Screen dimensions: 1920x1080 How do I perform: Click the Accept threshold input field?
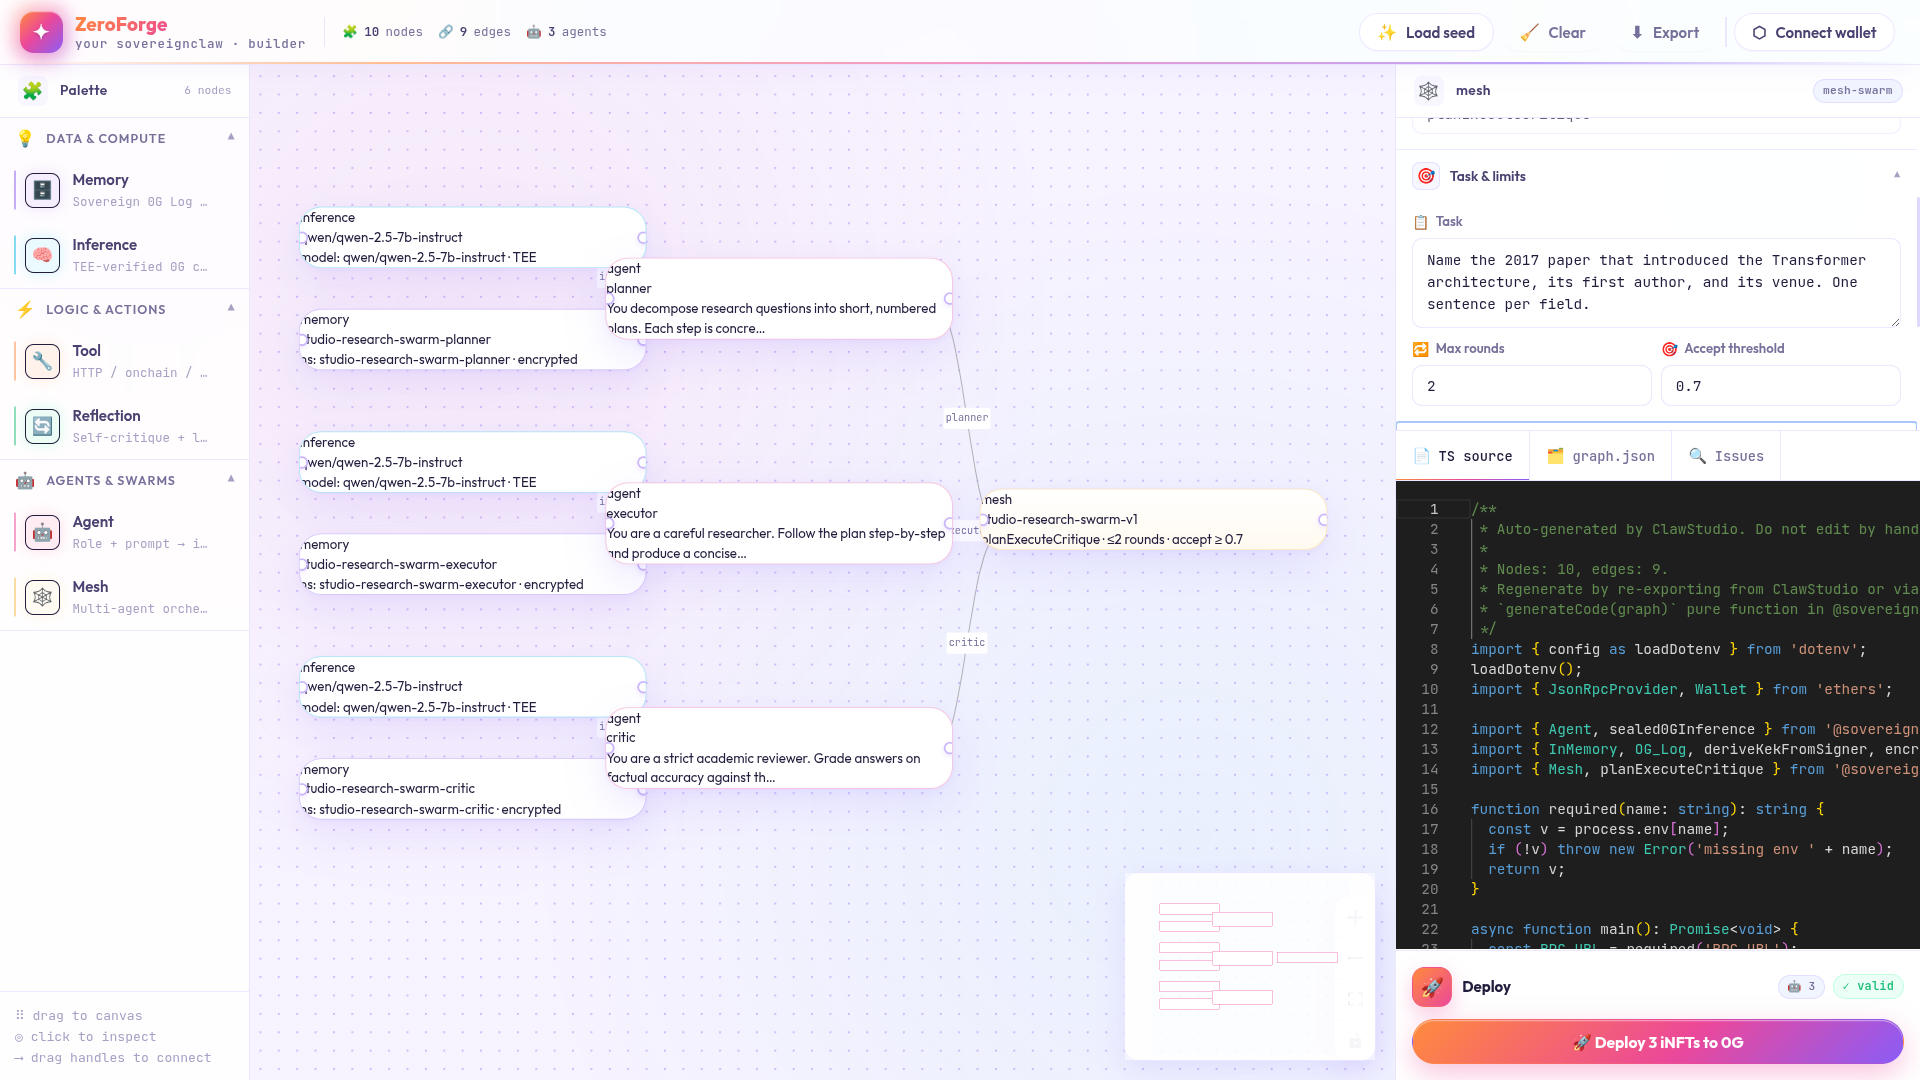click(1780, 386)
